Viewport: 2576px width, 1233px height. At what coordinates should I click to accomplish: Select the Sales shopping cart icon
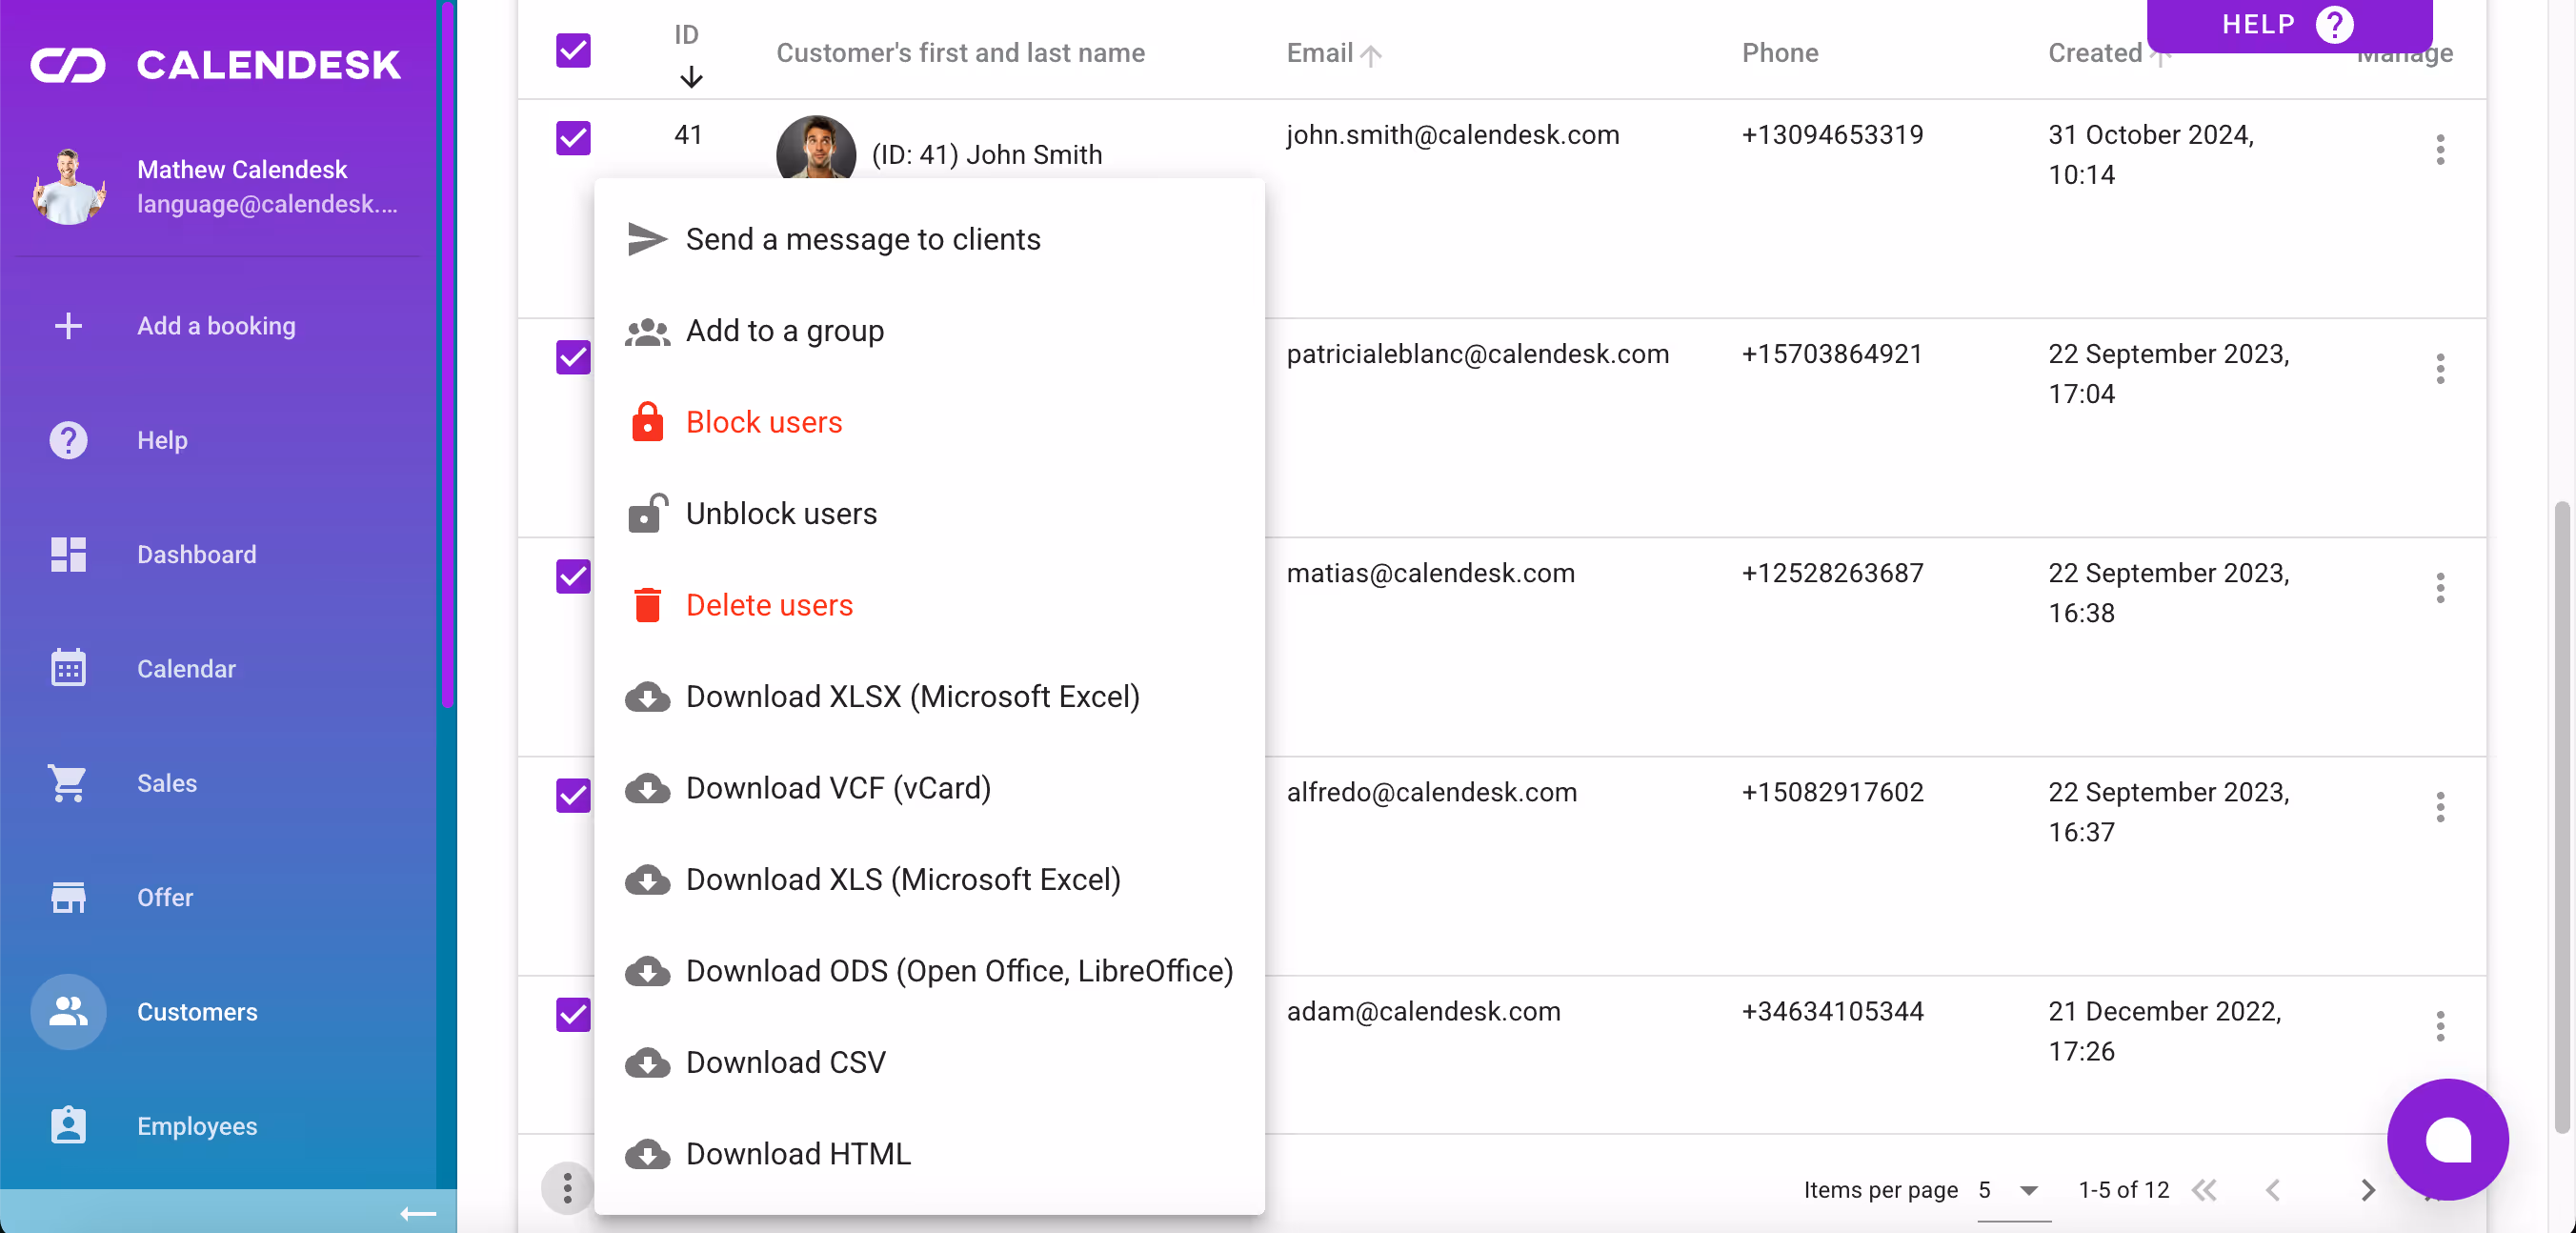coord(67,783)
